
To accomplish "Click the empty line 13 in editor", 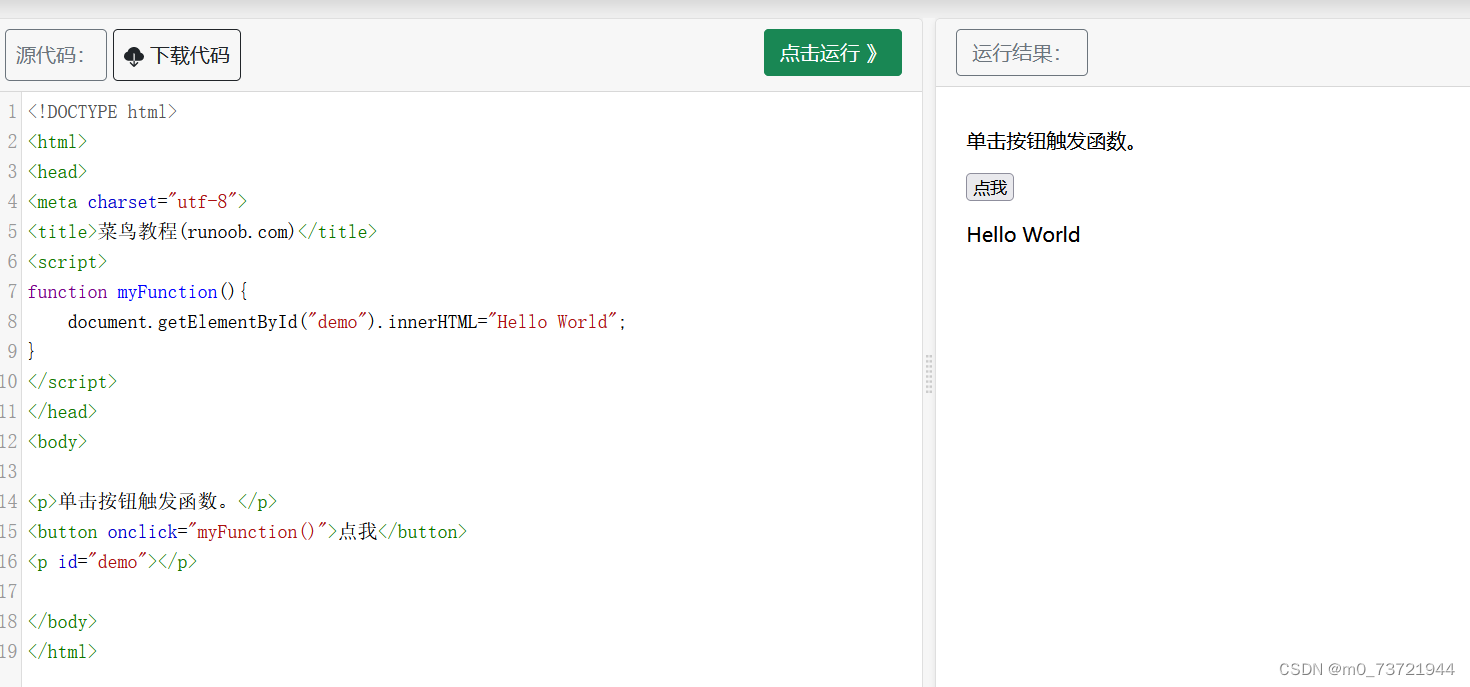I will (x=470, y=472).
